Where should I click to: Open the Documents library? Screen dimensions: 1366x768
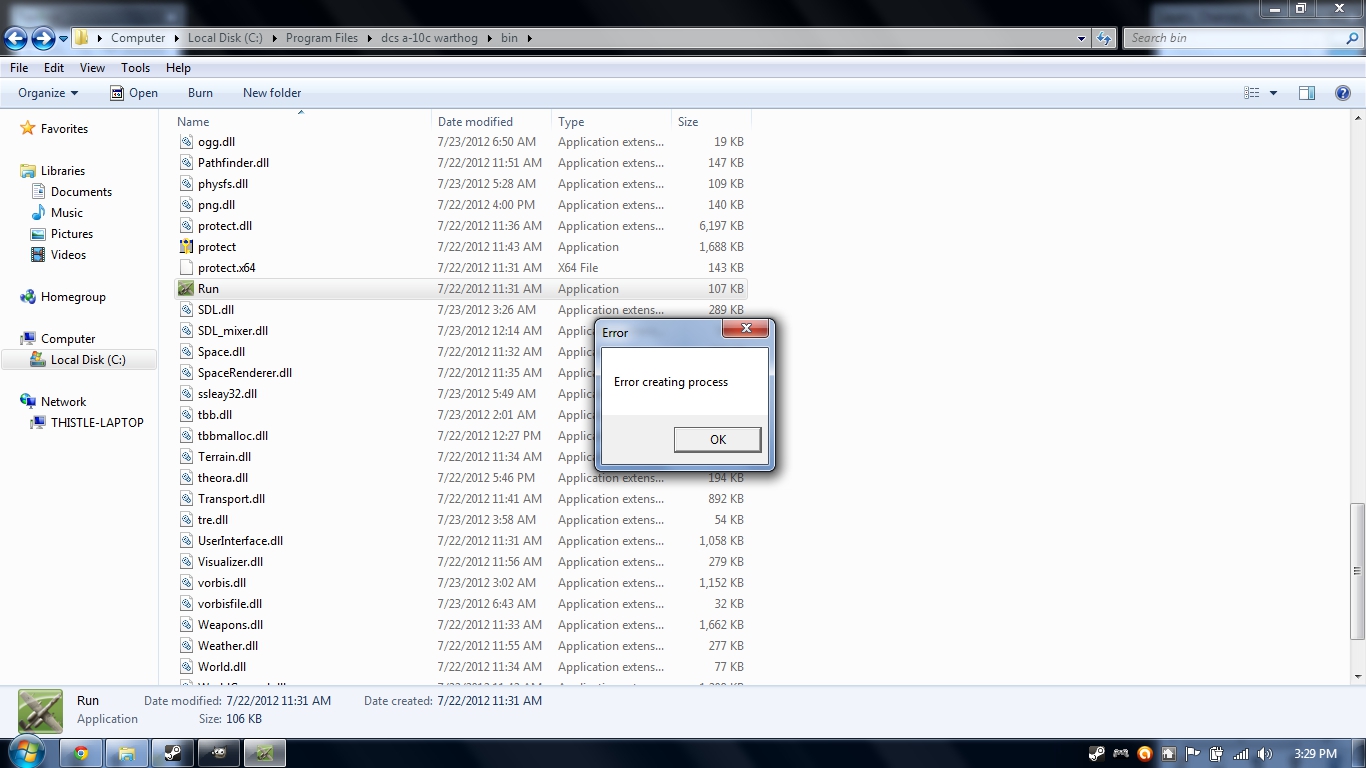81,192
